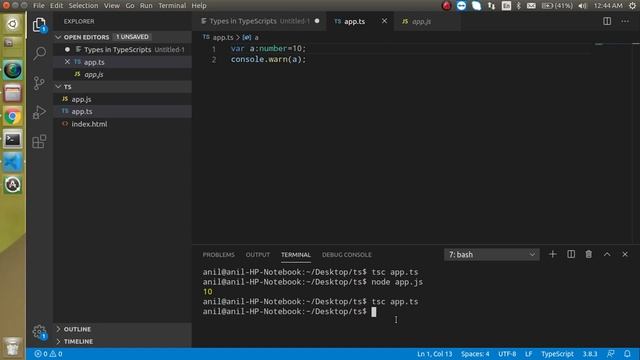Click Ln 1, Col 13 in status bar
The width and height of the screenshot is (640, 360).
pyautogui.click(x=434, y=354)
